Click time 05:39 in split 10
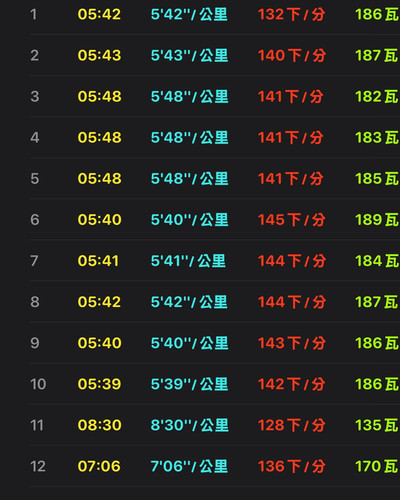The width and height of the screenshot is (400, 500). click(x=99, y=384)
